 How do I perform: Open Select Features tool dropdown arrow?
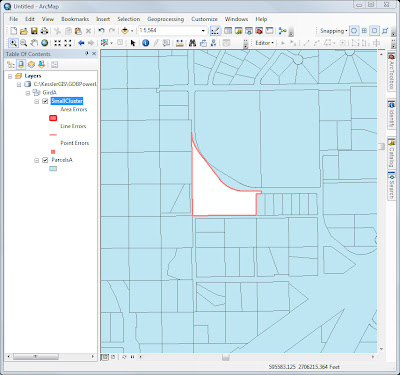tap(111, 43)
